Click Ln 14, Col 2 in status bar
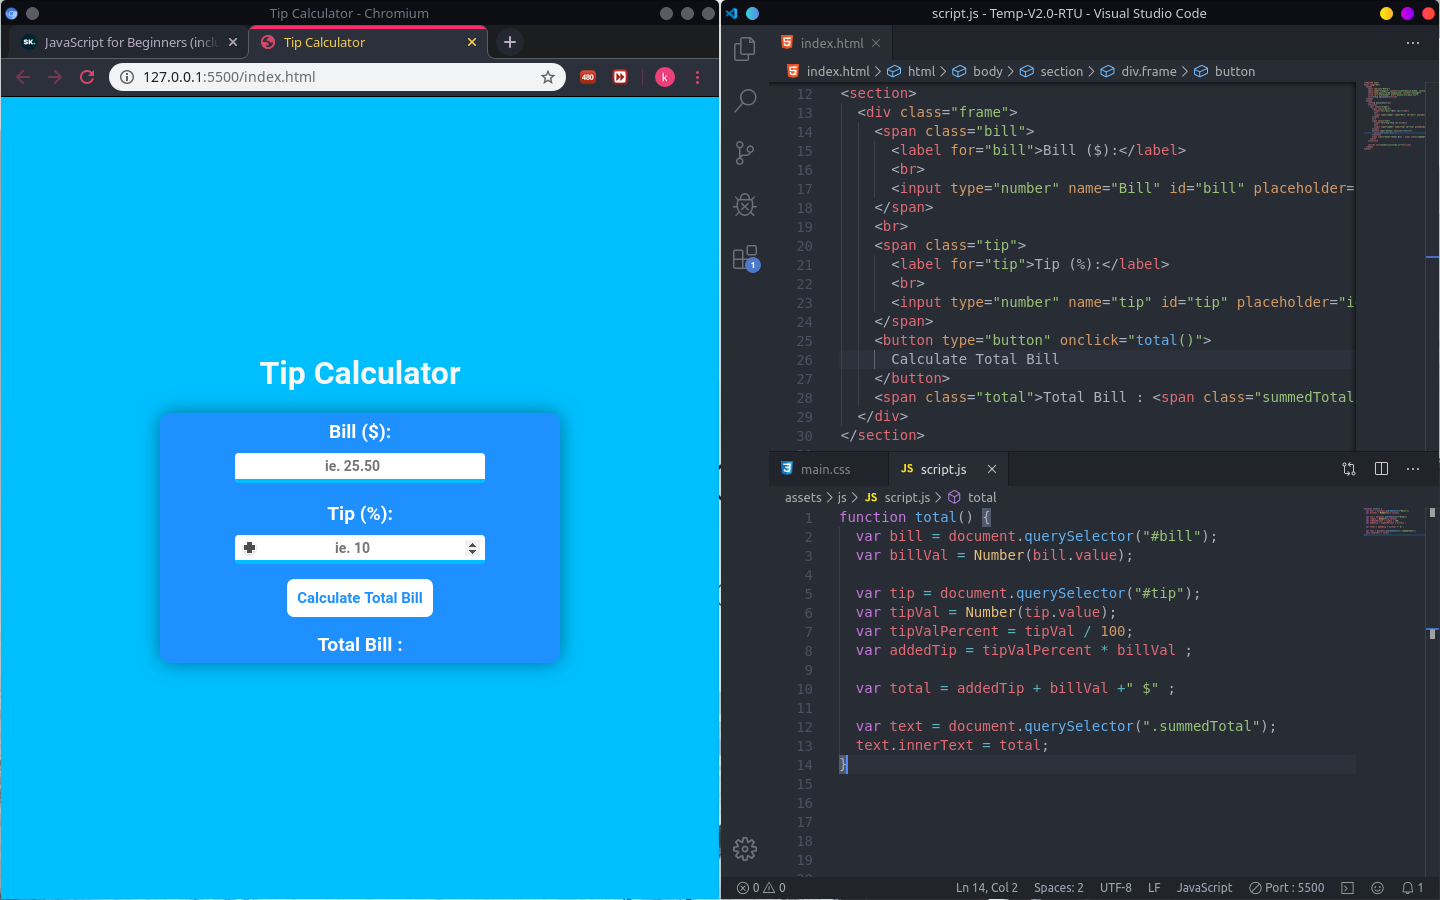1440x900 pixels. (987, 888)
